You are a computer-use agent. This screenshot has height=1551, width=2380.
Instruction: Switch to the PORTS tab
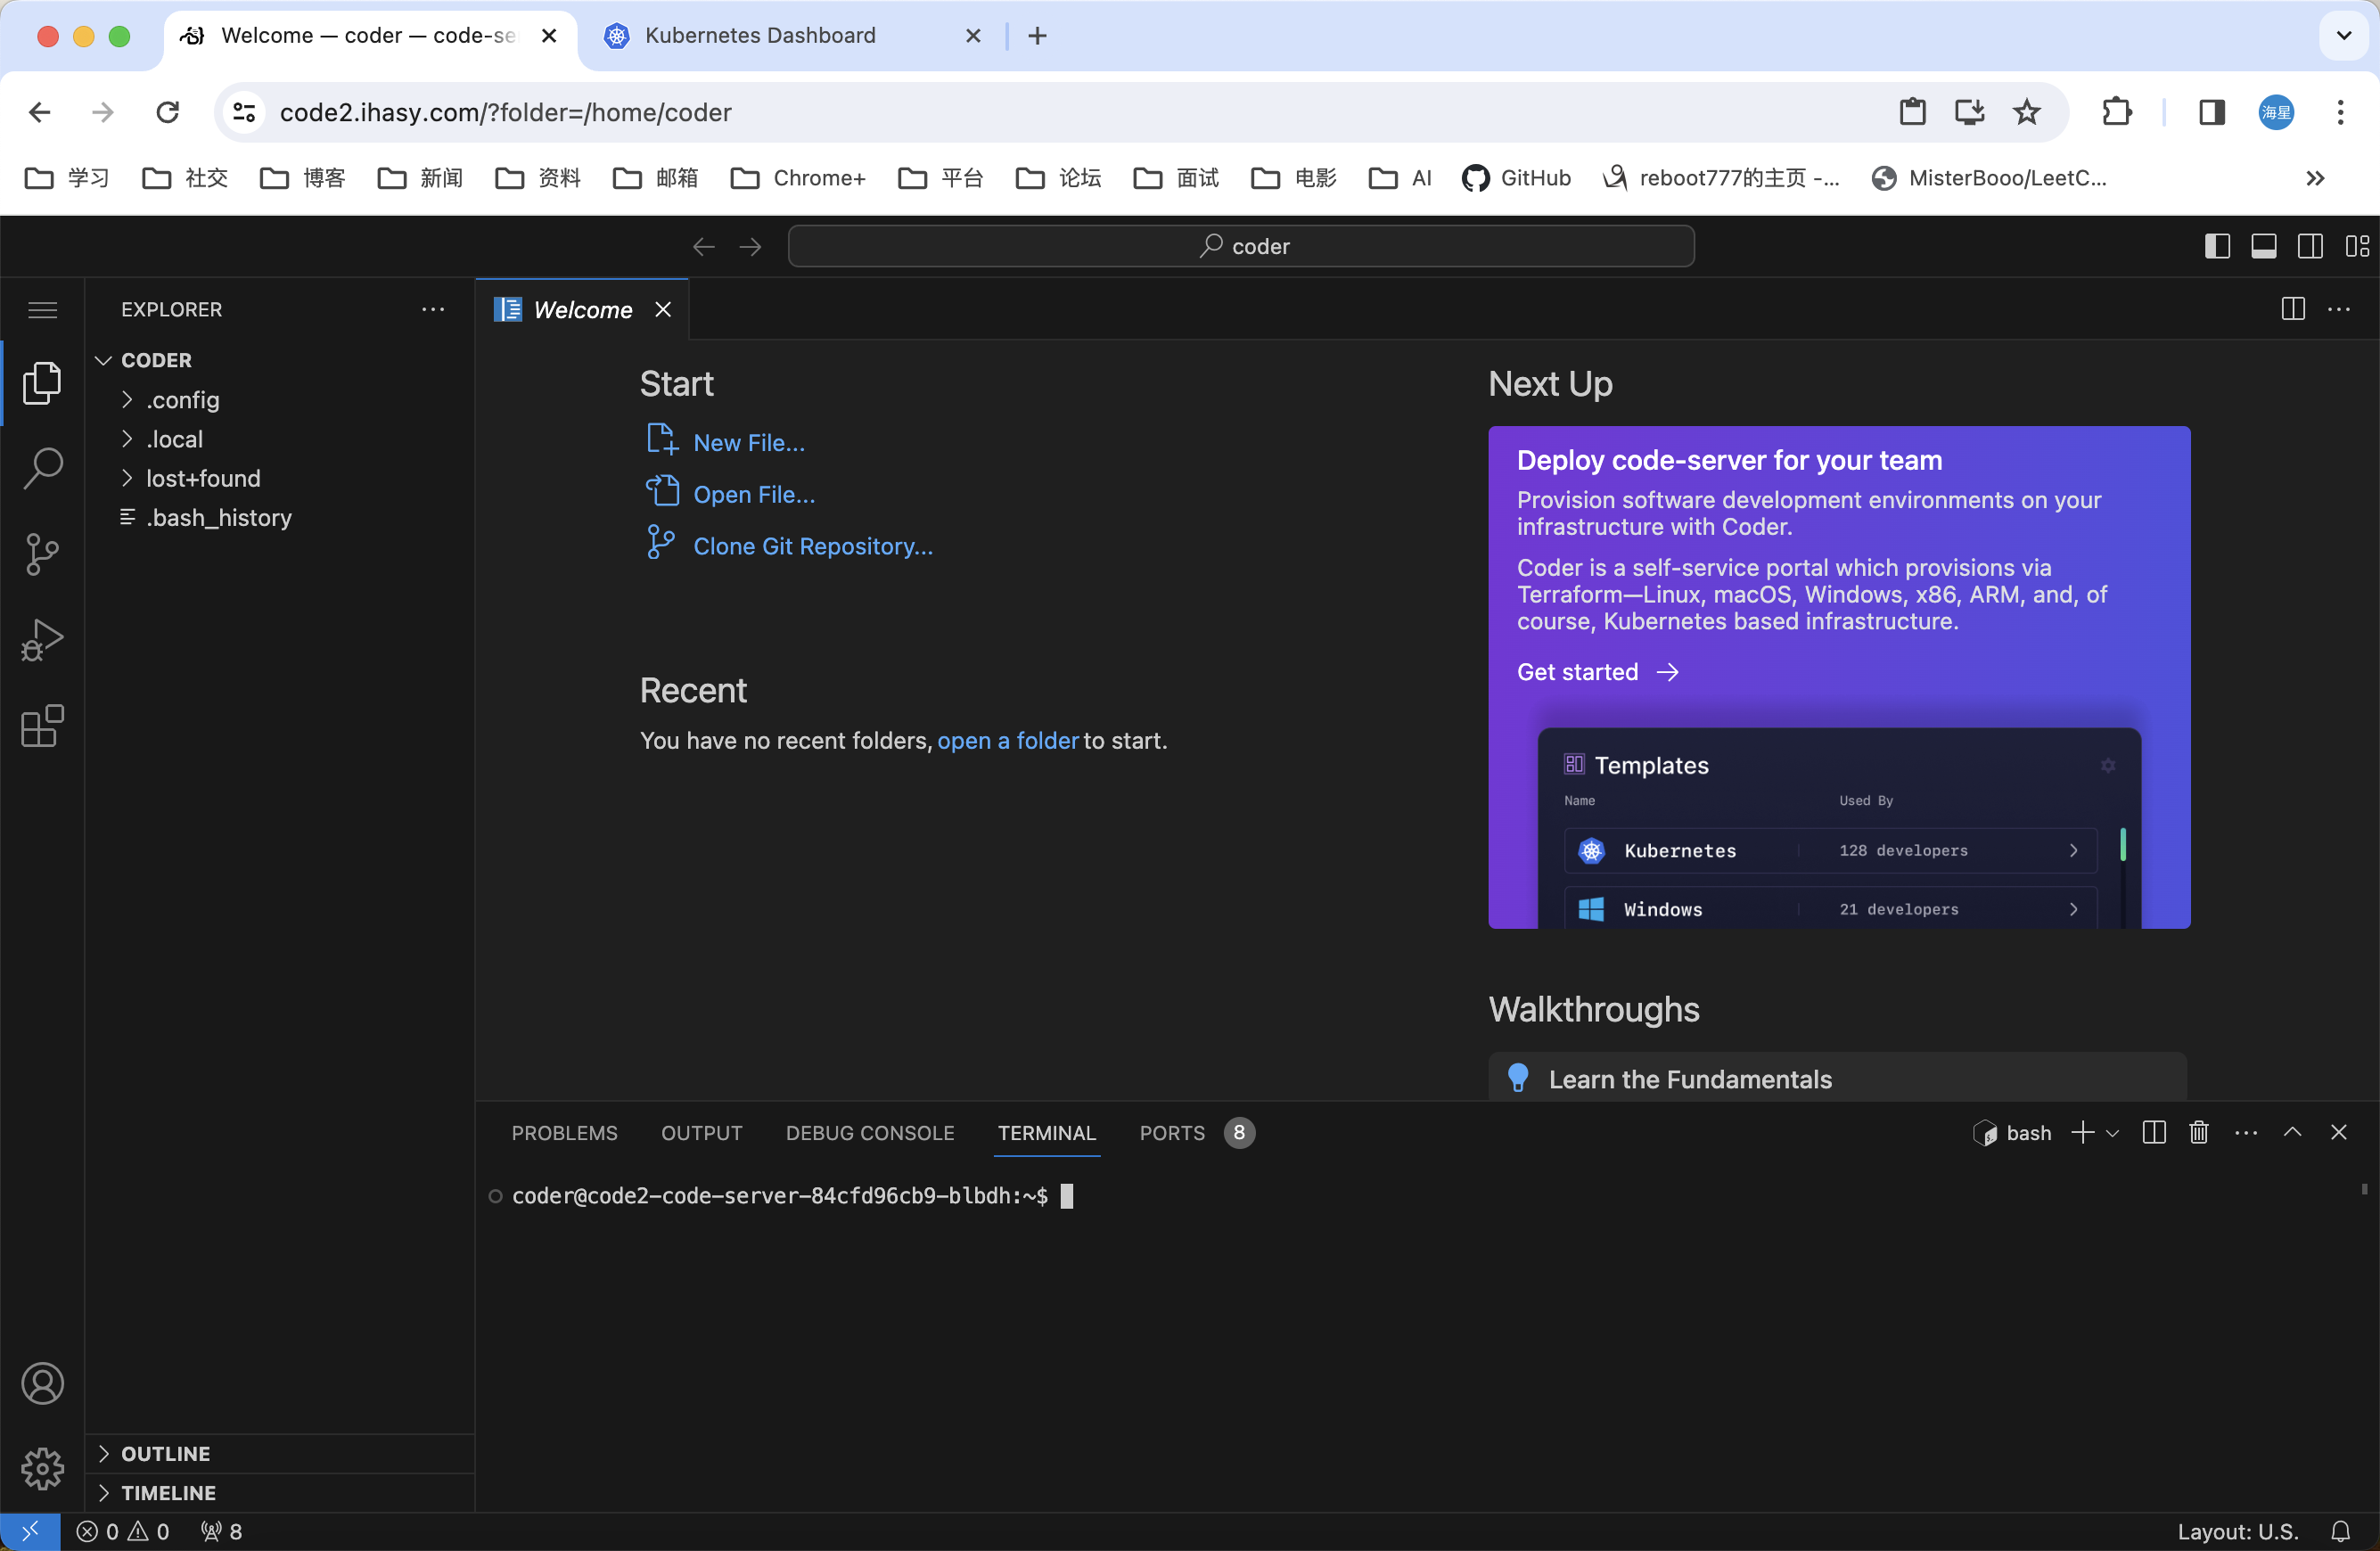(x=1172, y=1133)
